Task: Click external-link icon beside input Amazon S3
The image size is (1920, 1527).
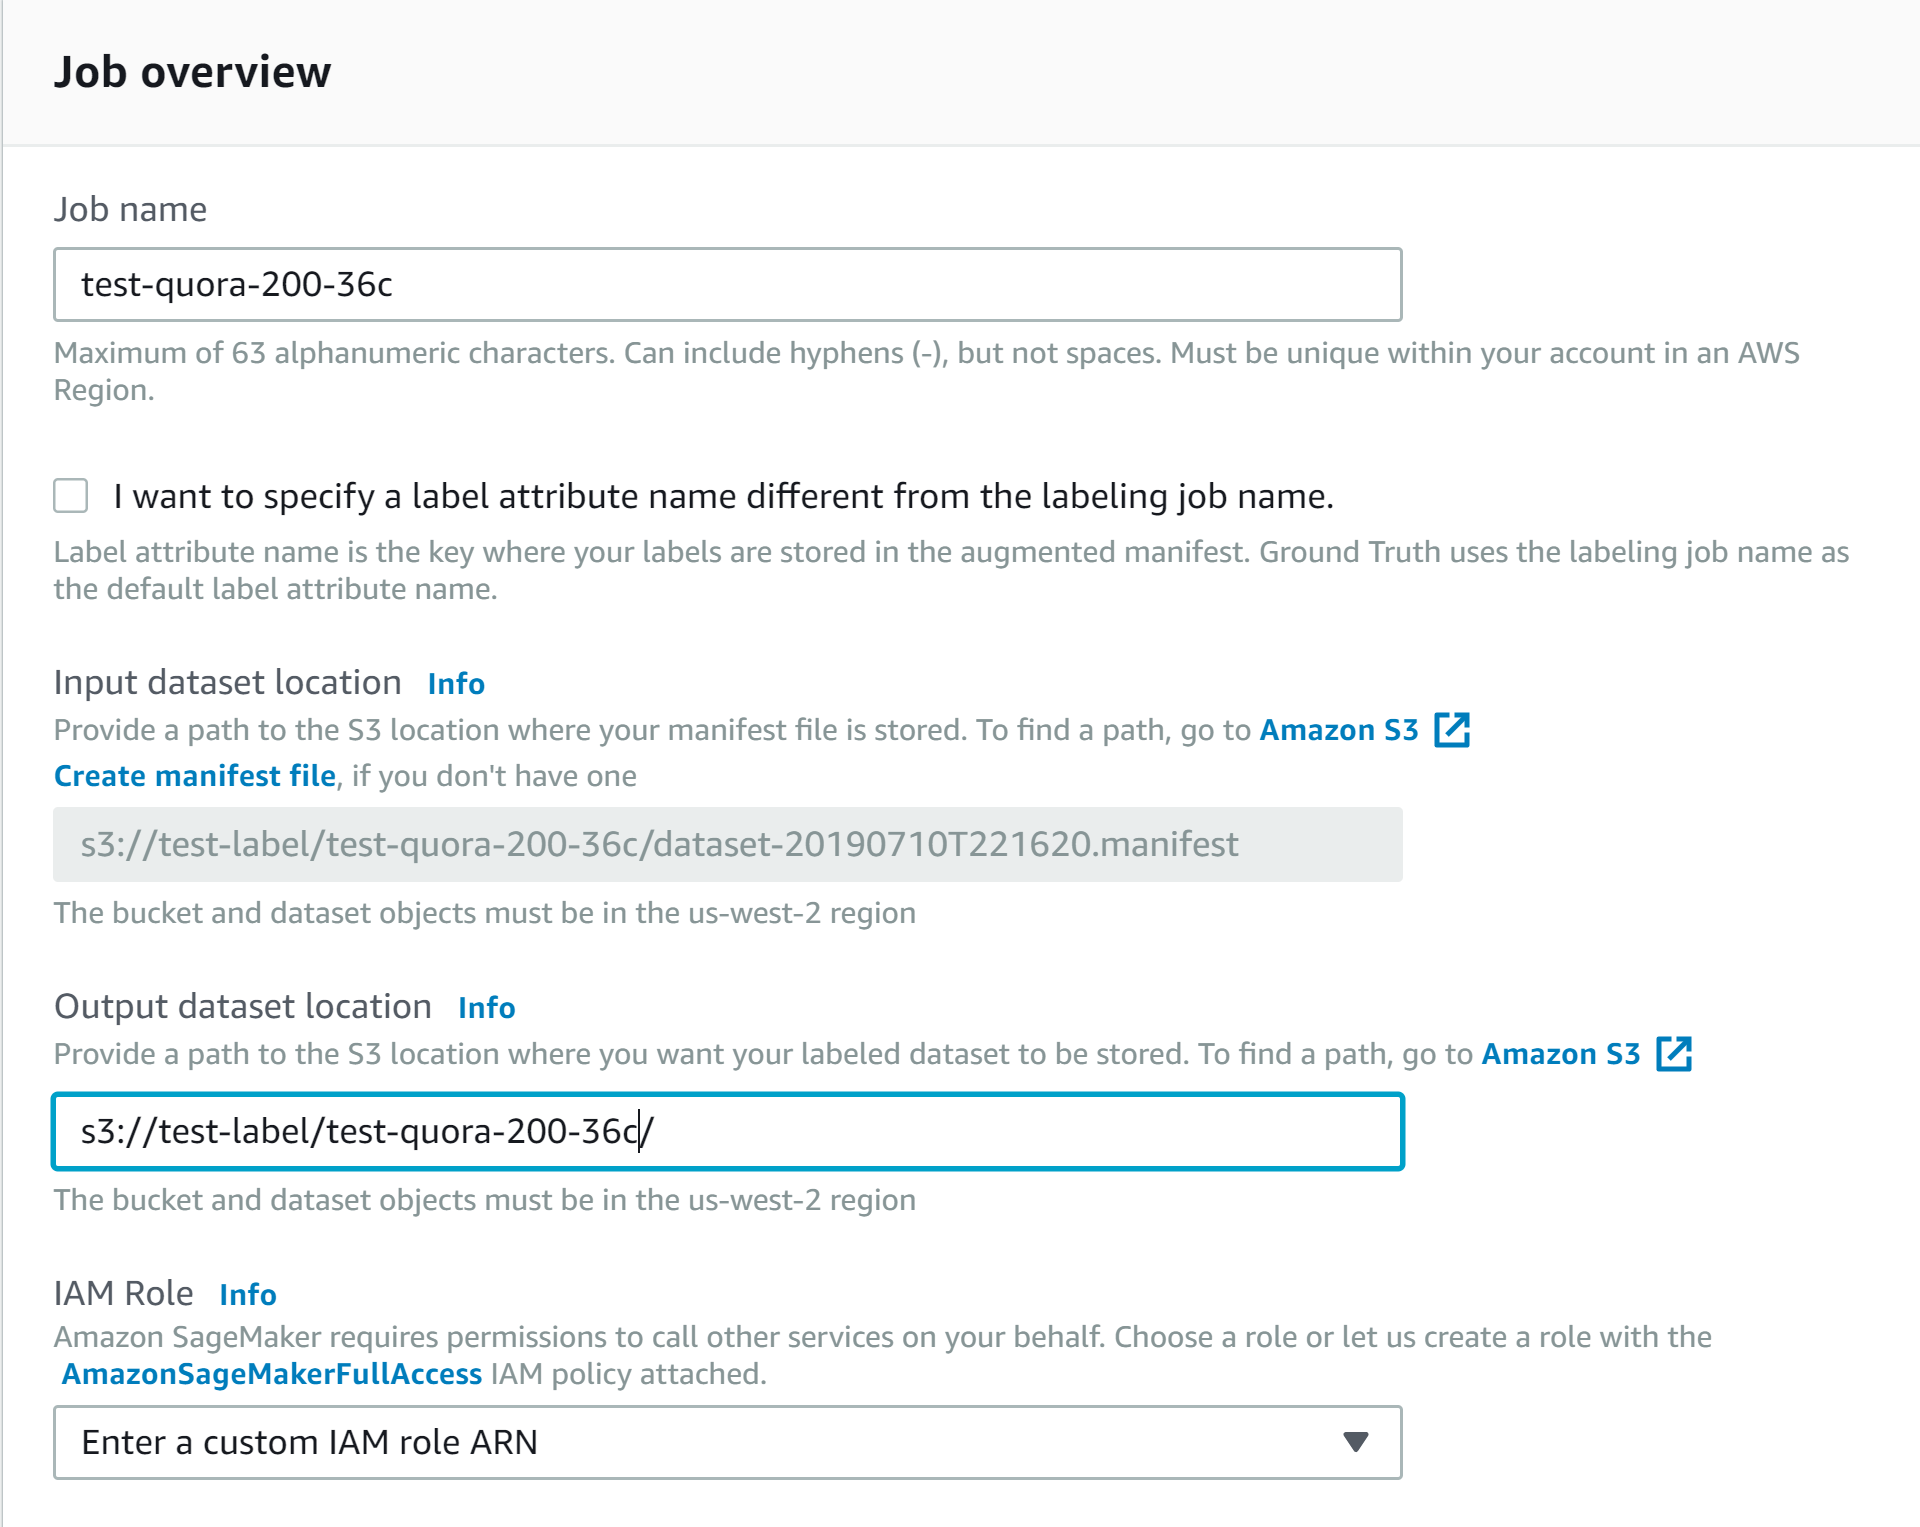Action: click(x=1452, y=730)
